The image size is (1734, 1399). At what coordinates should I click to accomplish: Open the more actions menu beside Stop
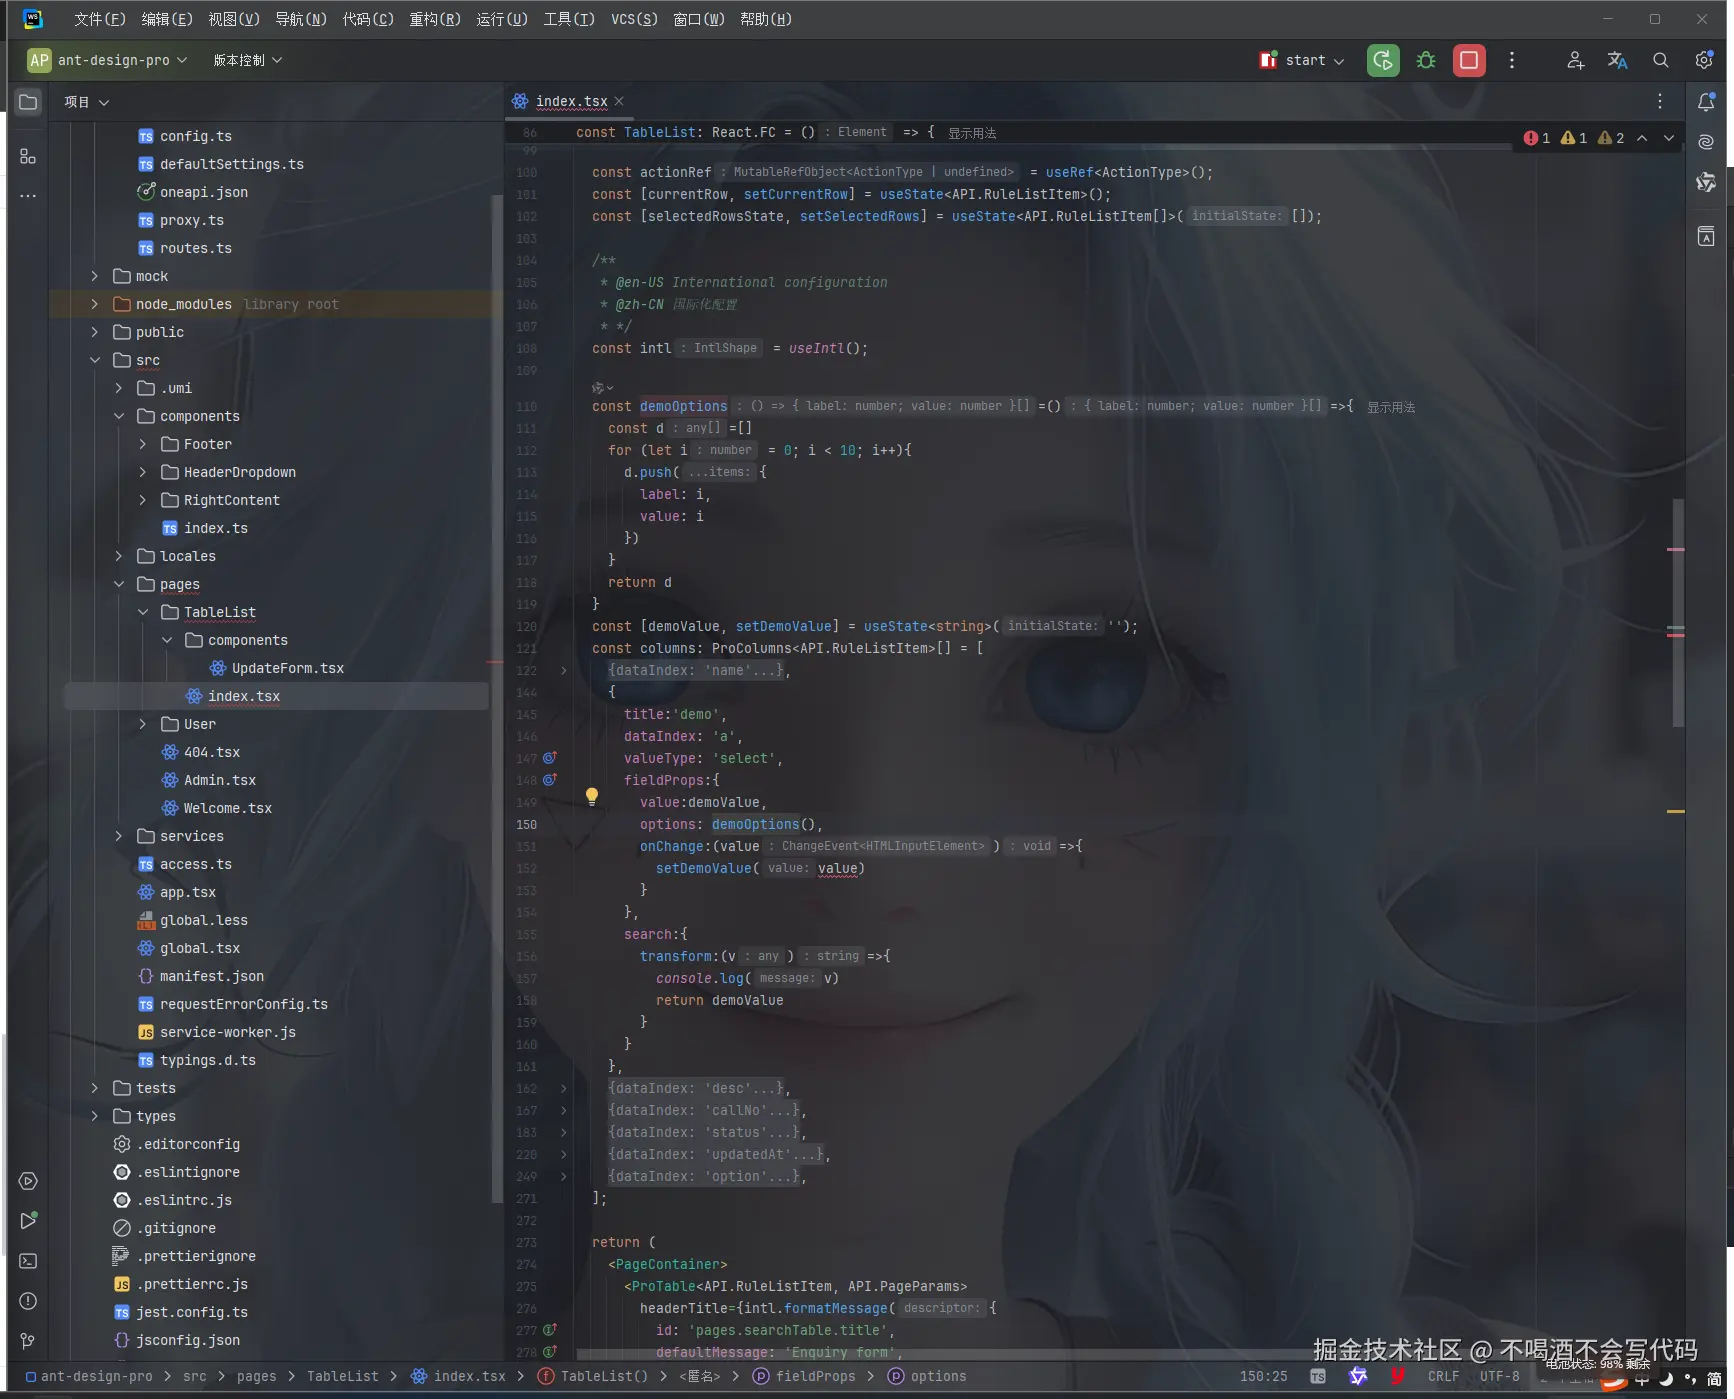pos(1512,60)
